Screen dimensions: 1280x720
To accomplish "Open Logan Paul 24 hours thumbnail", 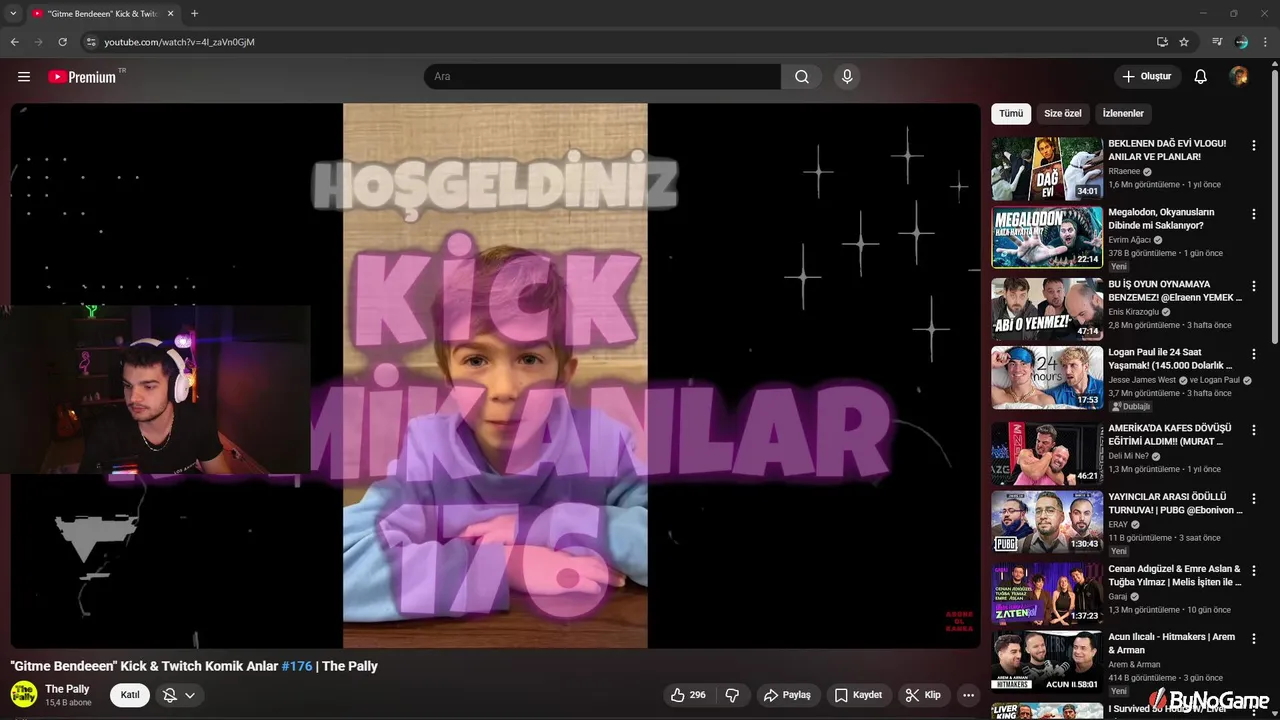I will (1047, 377).
